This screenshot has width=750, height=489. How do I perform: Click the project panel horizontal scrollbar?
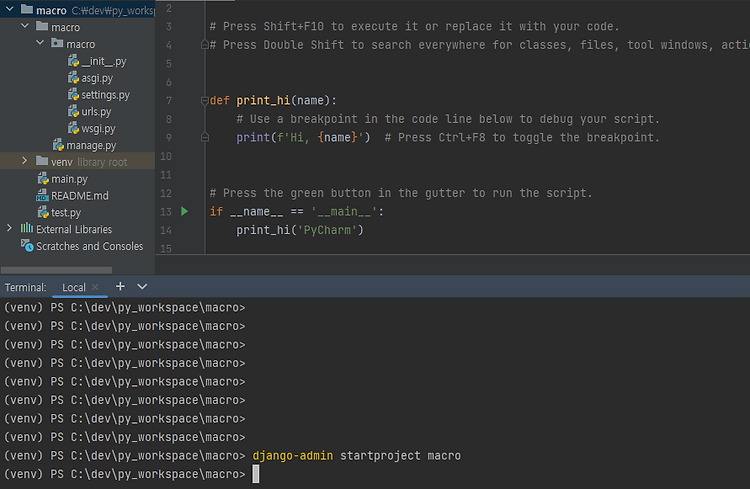coord(56,270)
